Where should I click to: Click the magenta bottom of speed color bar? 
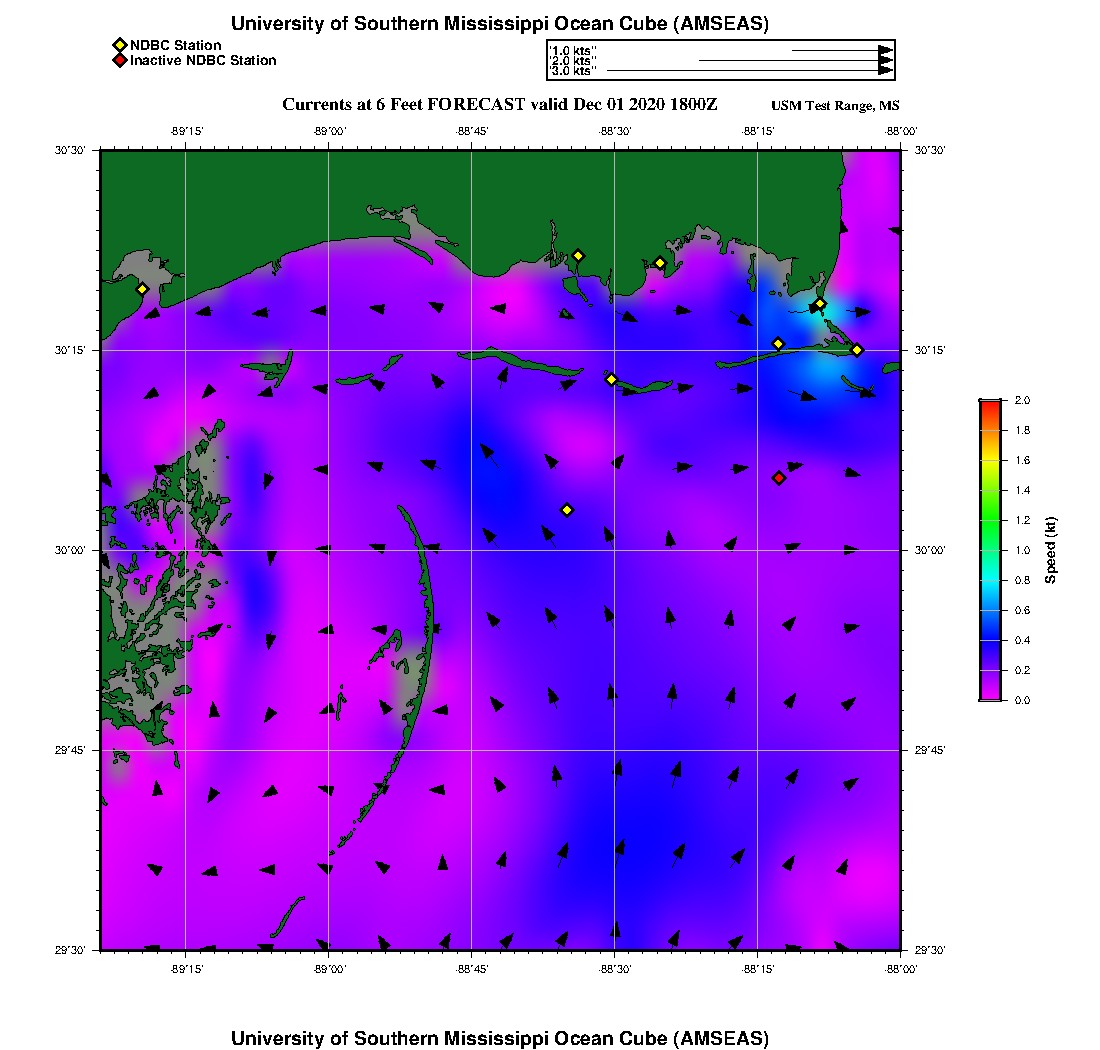click(x=989, y=696)
